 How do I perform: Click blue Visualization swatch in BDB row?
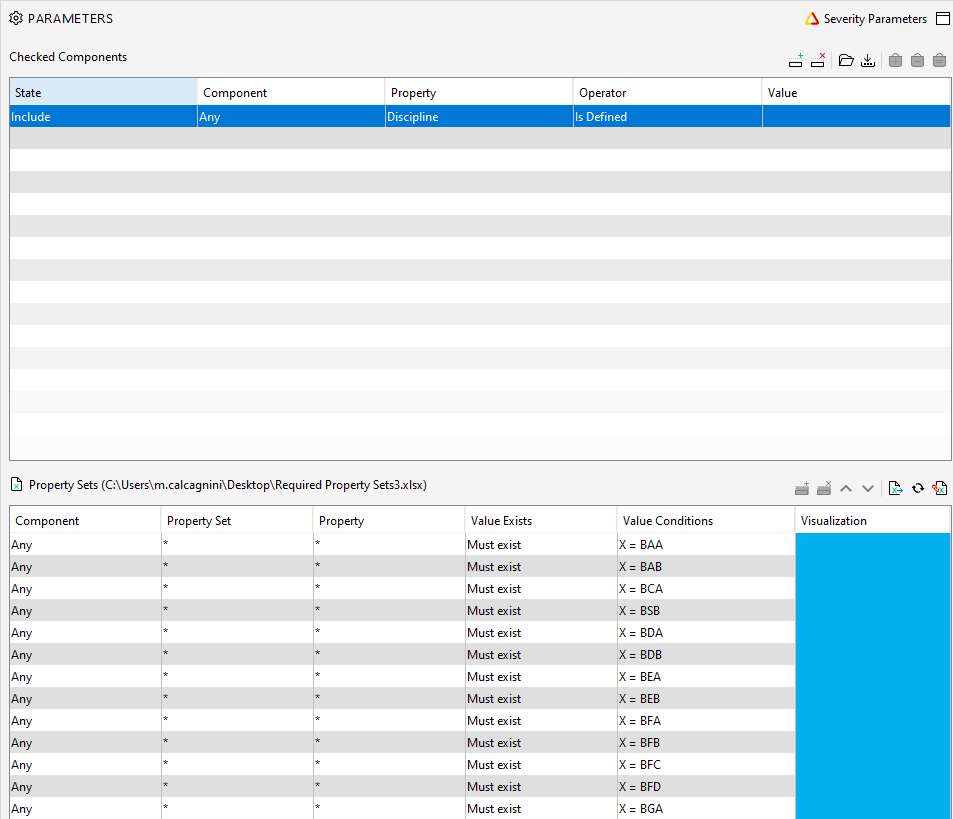[872, 654]
